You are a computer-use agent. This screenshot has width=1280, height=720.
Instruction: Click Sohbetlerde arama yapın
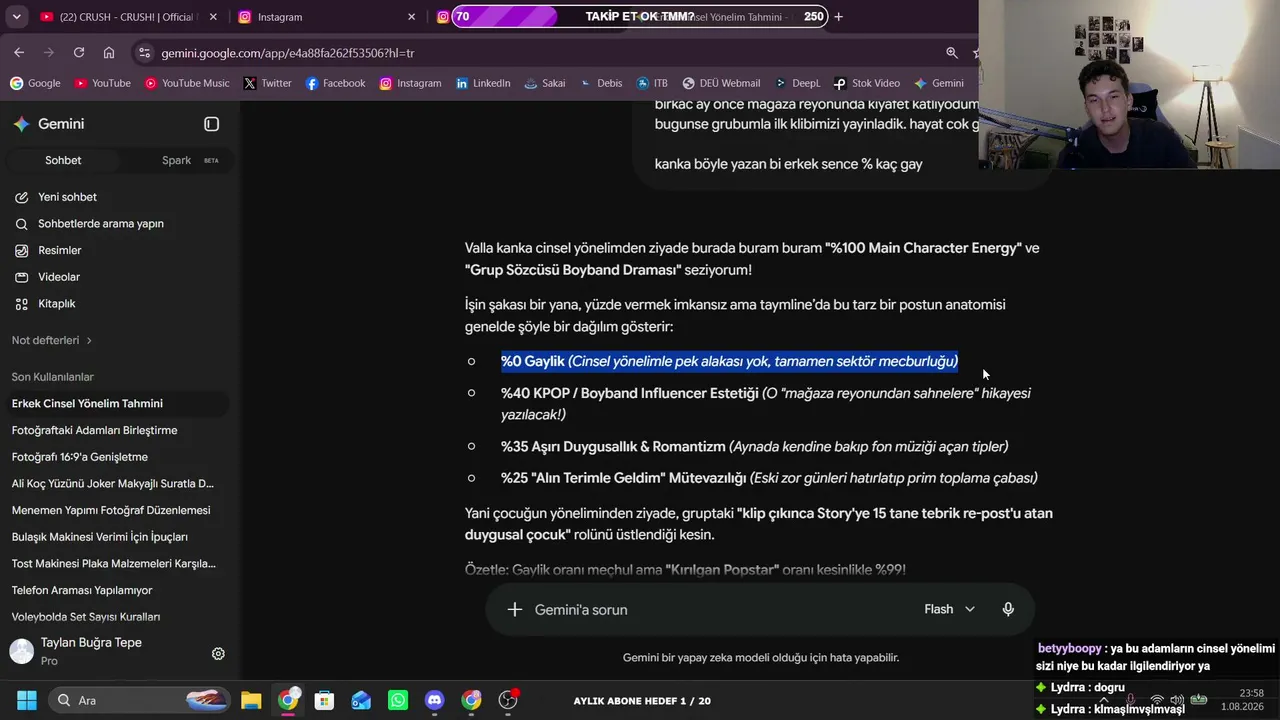point(120,223)
